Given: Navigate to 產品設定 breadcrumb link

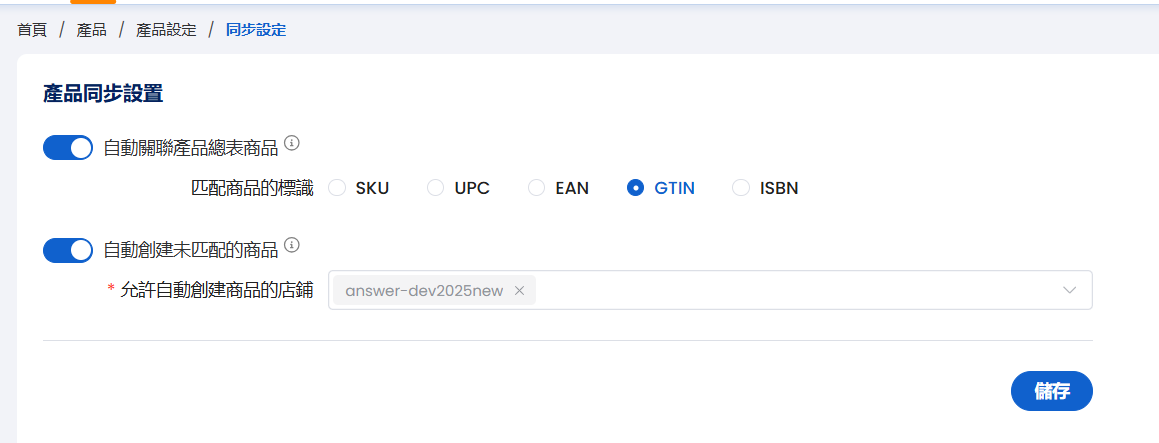Looking at the screenshot, I should [x=166, y=30].
